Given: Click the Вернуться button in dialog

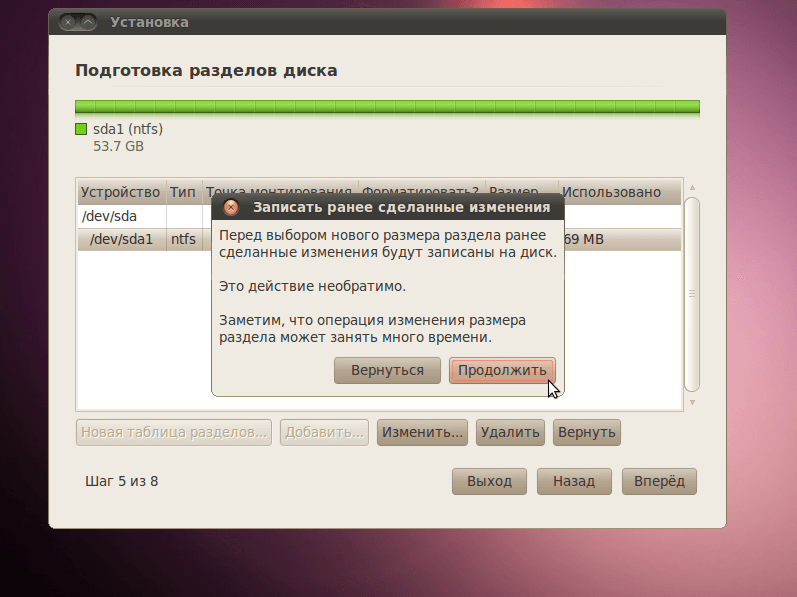Looking at the screenshot, I should [387, 370].
